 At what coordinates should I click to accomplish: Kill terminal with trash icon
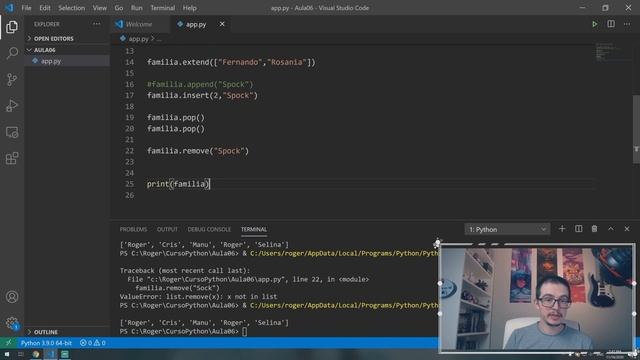click(594, 229)
